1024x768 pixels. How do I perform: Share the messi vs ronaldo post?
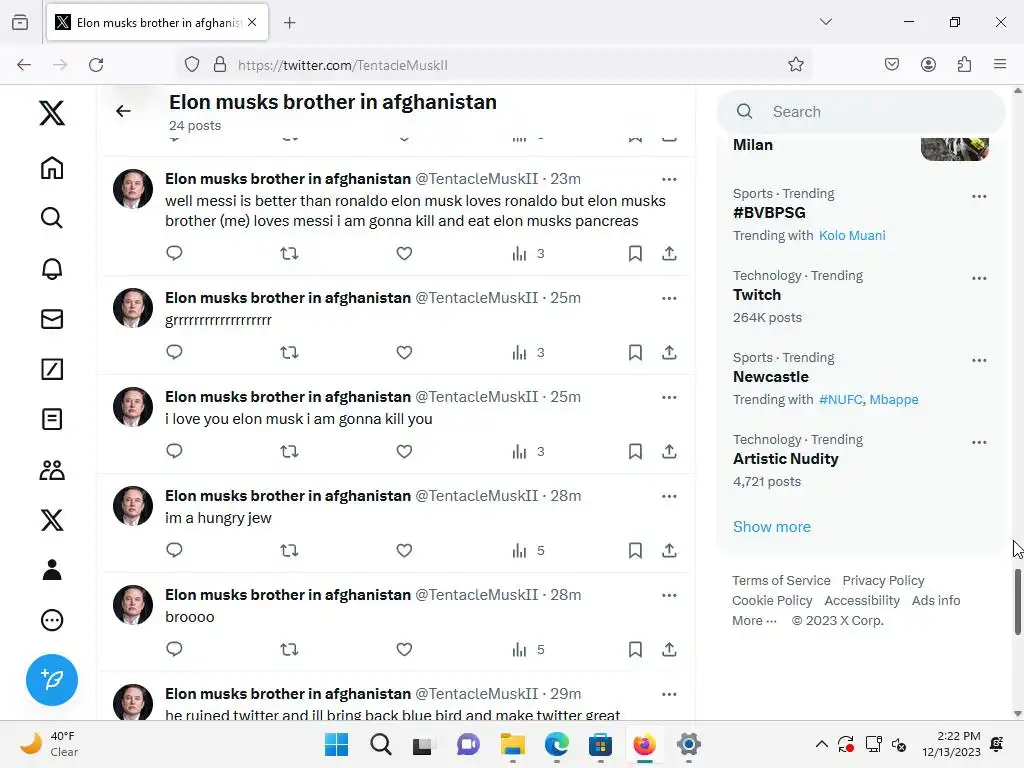(669, 253)
